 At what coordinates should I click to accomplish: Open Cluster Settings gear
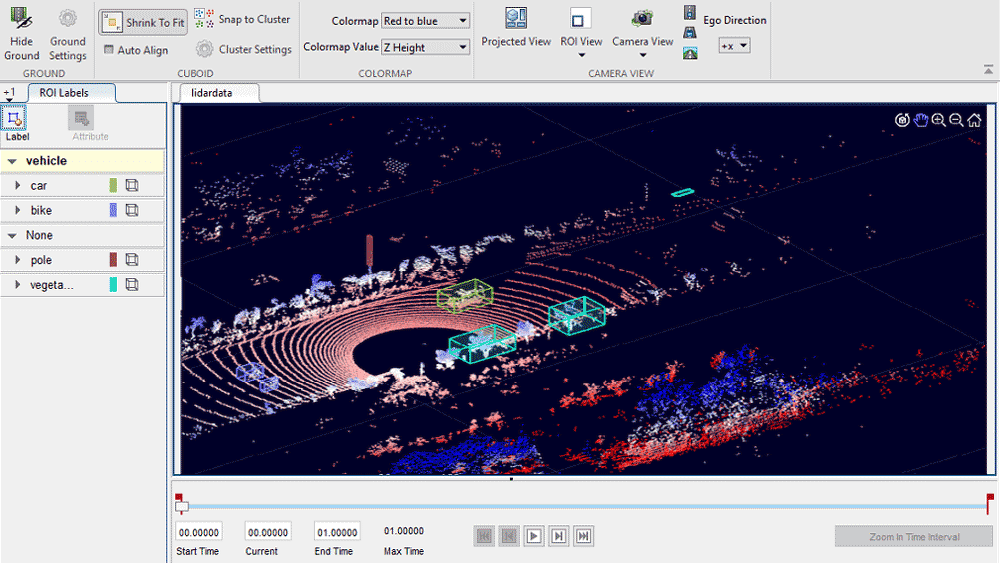click(204, 49)
